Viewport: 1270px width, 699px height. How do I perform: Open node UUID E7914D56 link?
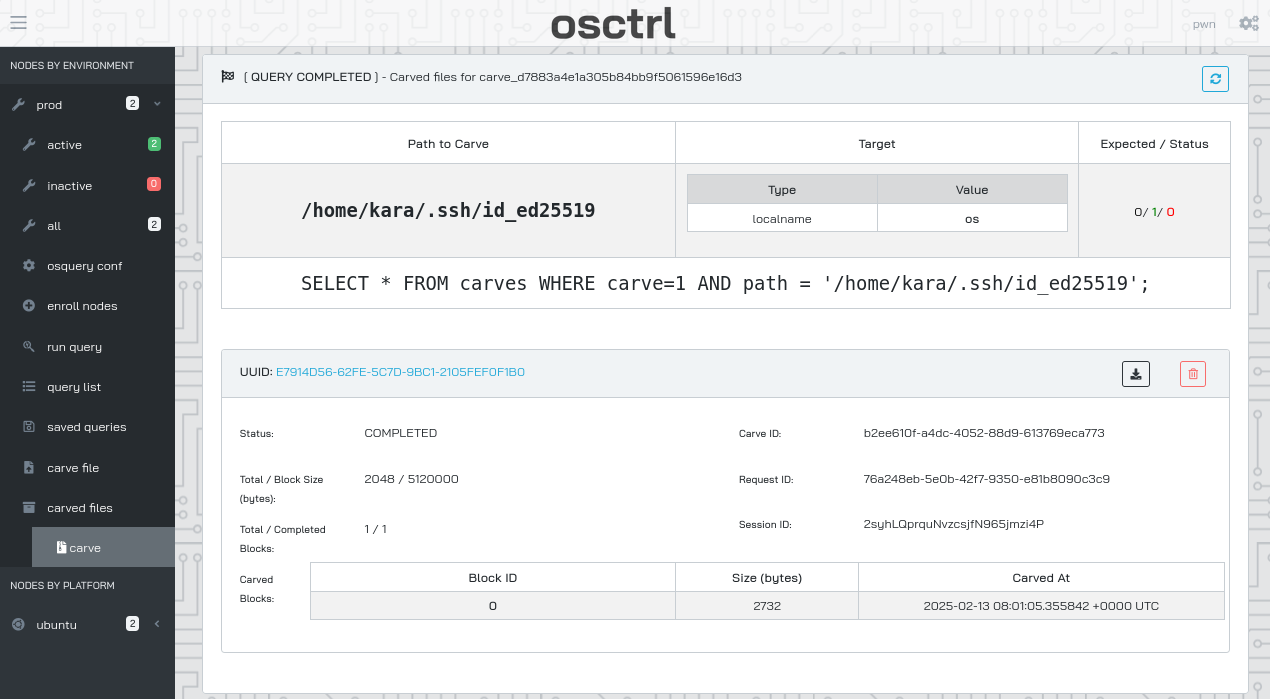[x=400, y=372]
